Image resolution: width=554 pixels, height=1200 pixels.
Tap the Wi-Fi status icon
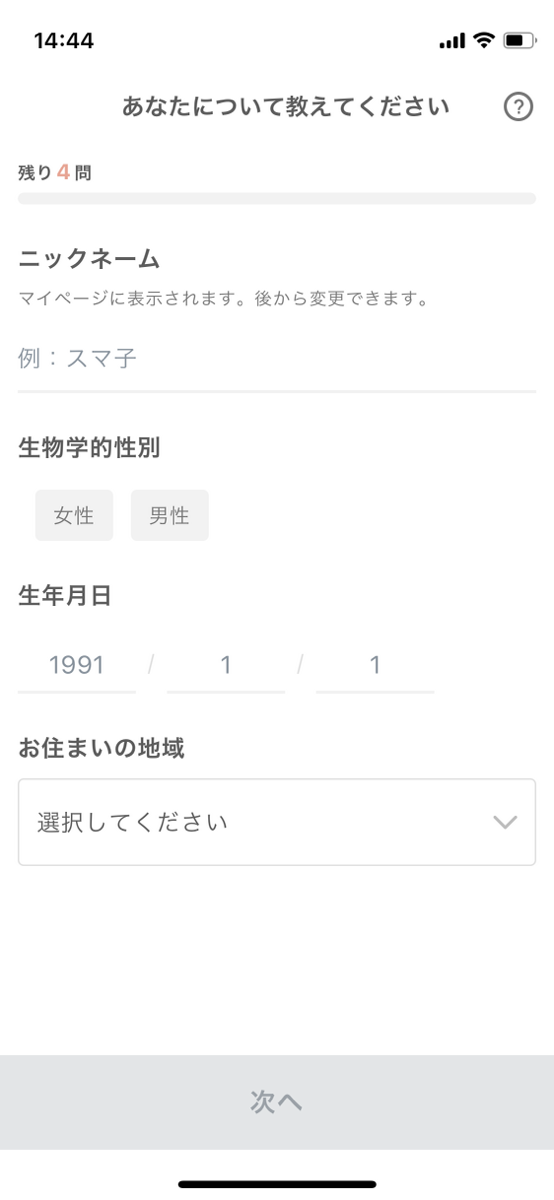point(484,41)
